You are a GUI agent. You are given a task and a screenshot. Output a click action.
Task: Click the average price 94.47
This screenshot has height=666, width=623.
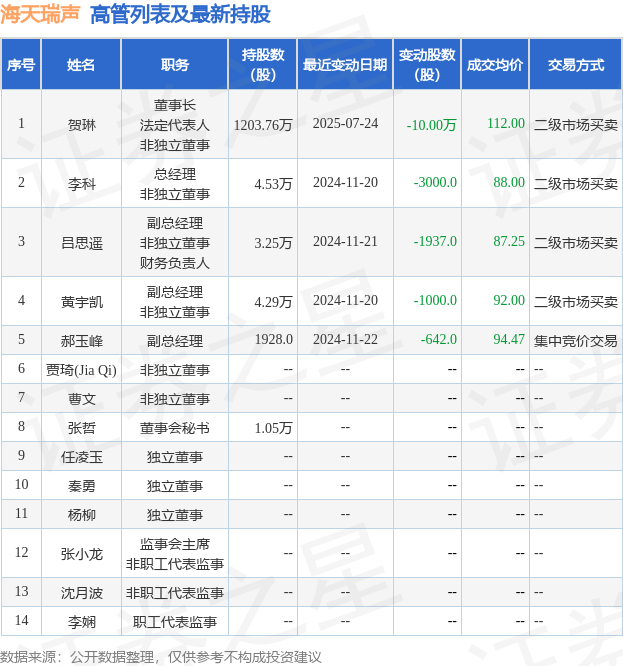(509, 339)
